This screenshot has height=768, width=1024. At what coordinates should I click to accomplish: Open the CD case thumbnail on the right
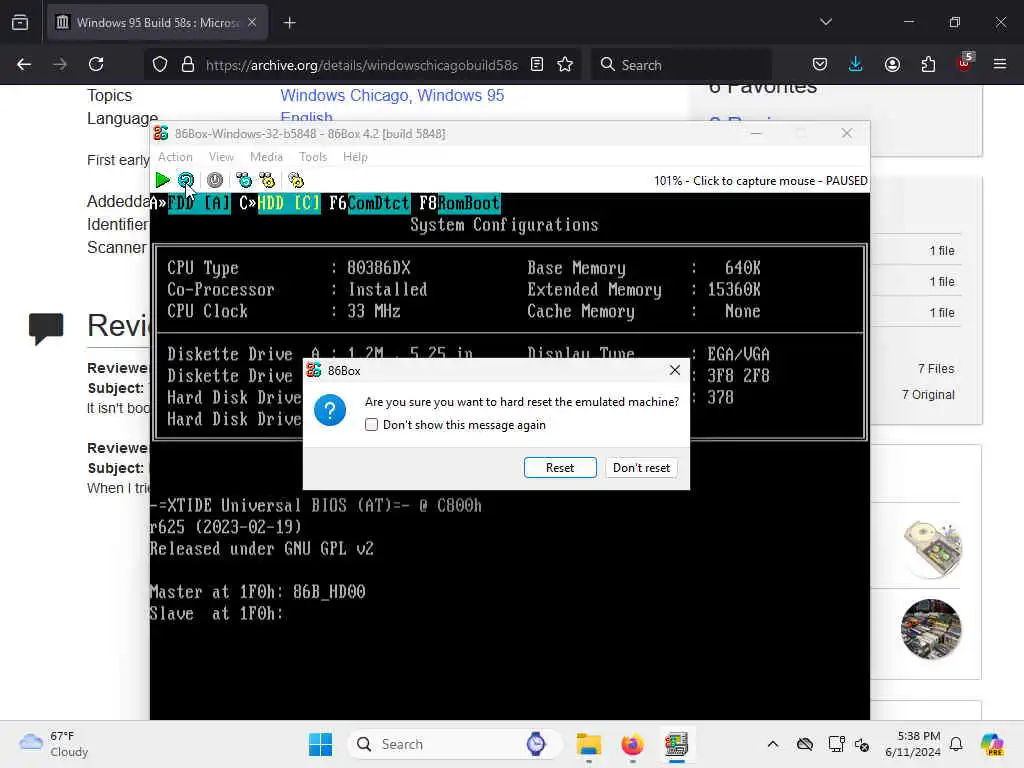(932, 550)
